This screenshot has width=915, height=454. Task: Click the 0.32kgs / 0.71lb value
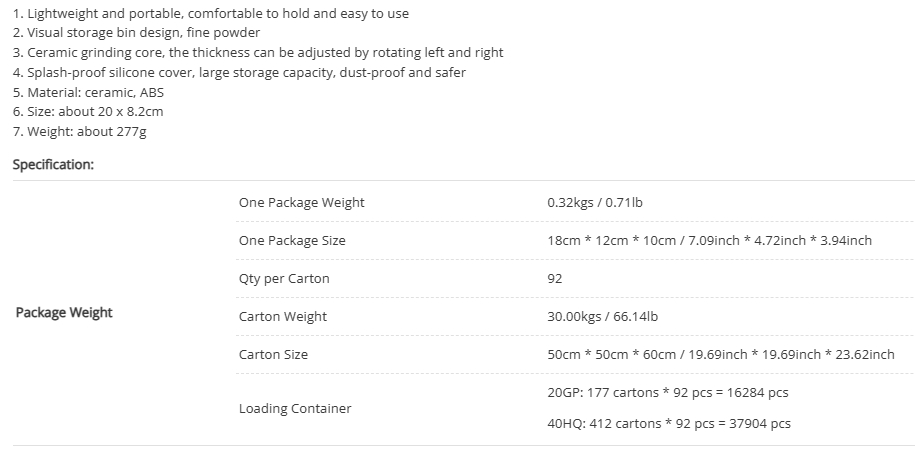595,202
